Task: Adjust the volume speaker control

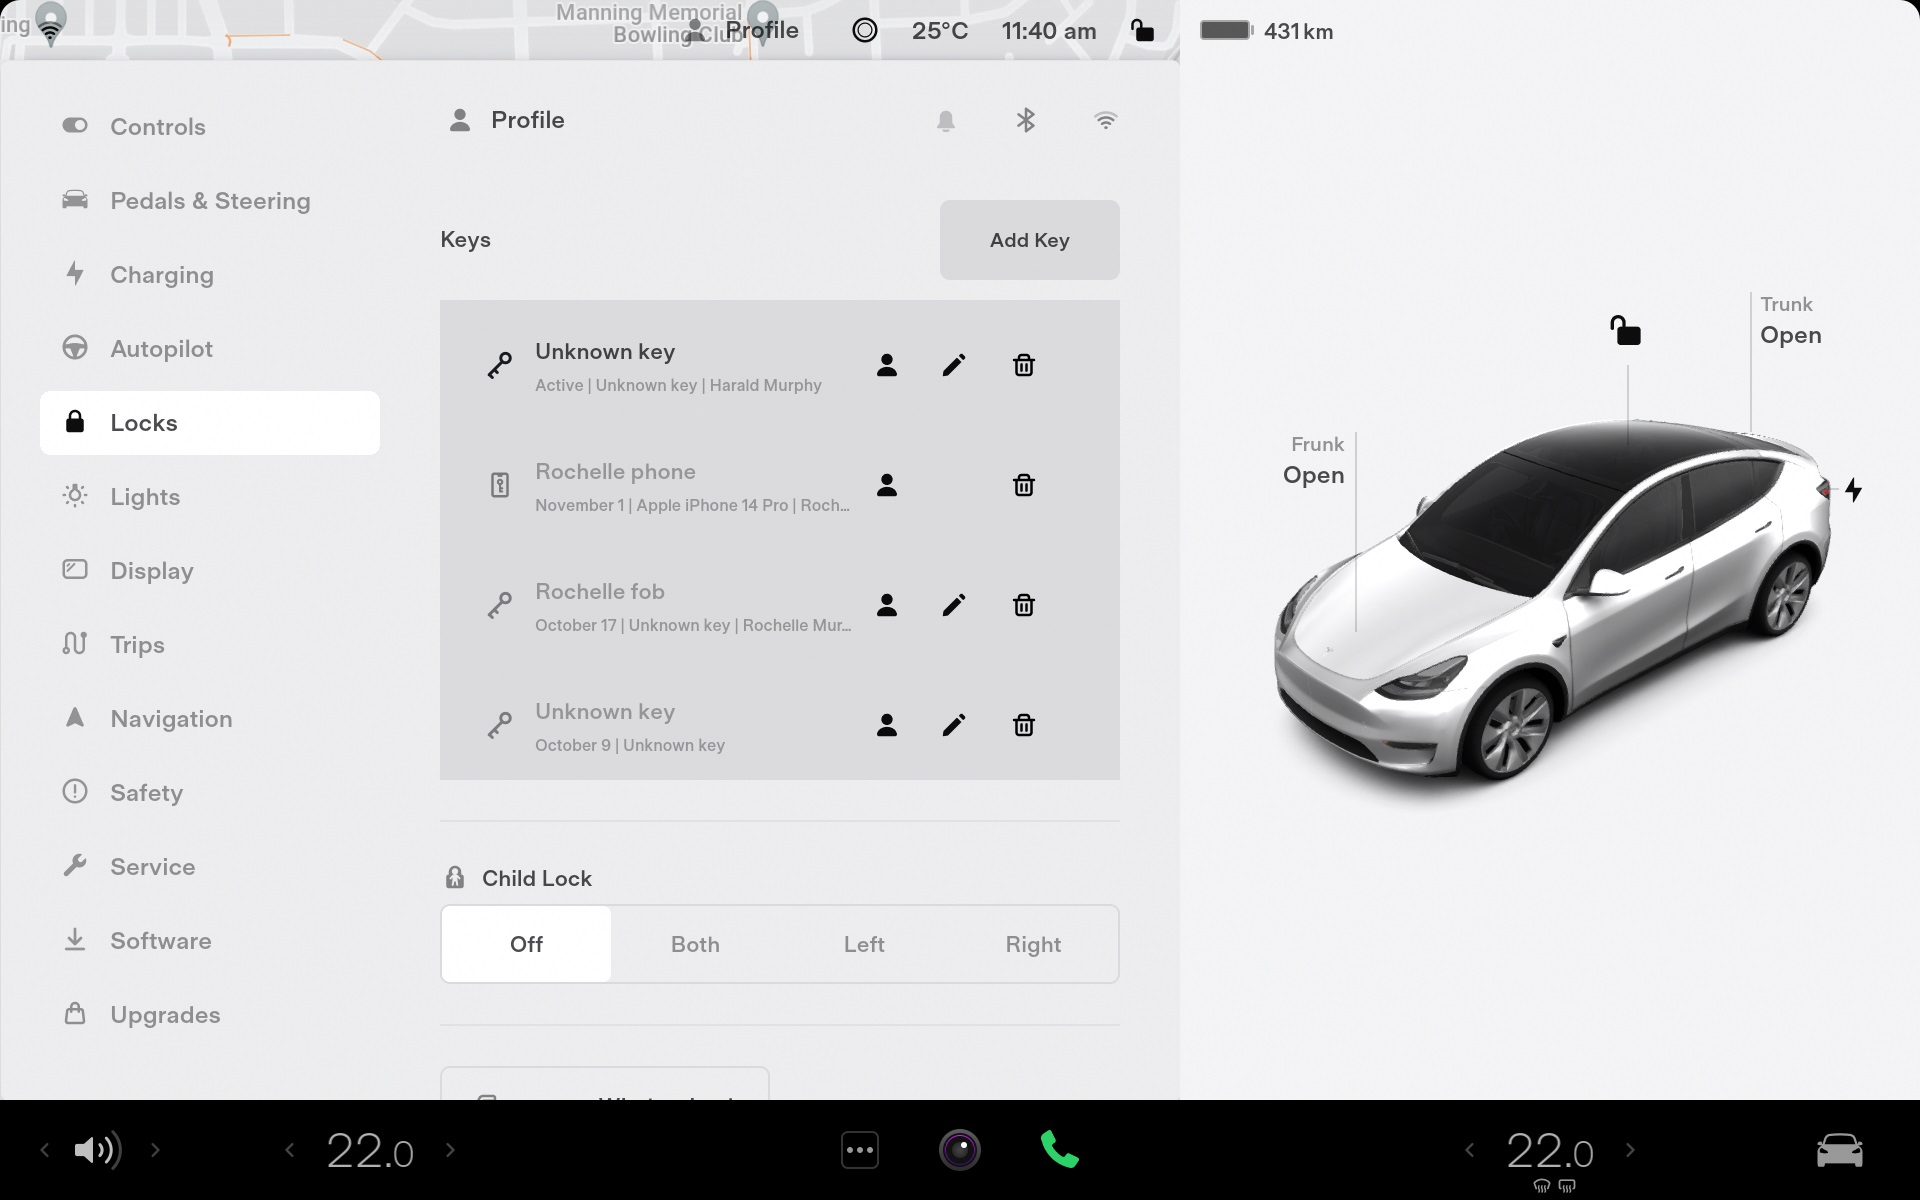Action: point(97,1150)
